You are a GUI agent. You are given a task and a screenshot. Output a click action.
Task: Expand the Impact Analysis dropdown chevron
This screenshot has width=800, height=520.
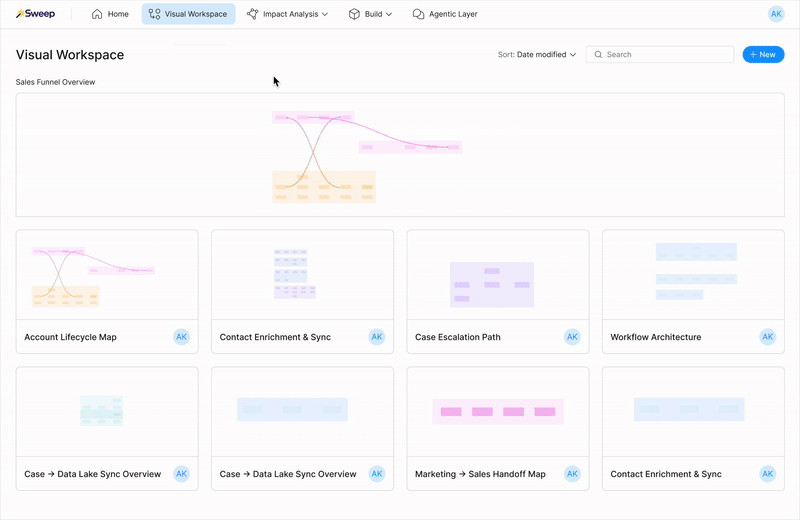click(x=325, y=15)
